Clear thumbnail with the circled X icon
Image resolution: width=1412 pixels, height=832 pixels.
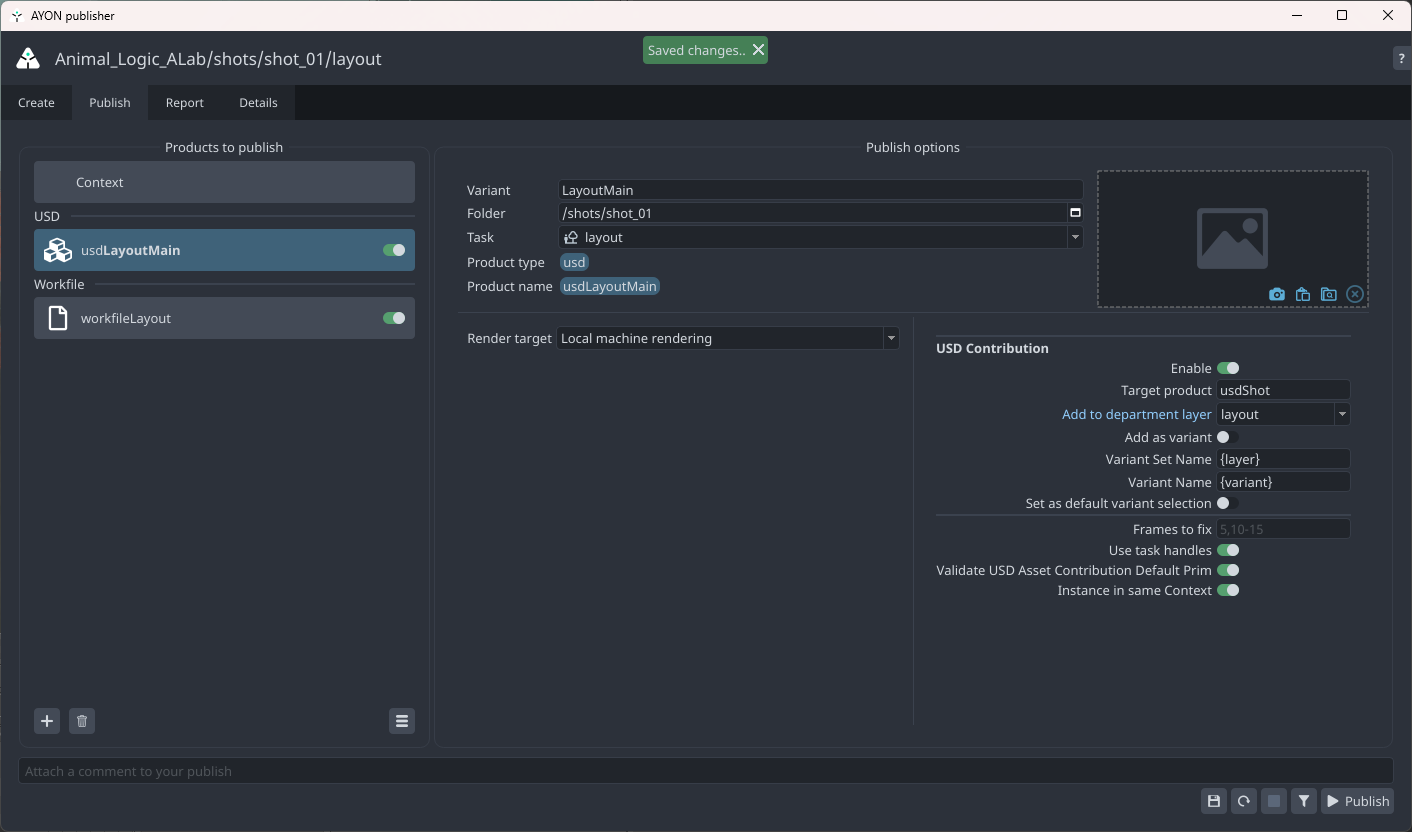point(1354,294)
